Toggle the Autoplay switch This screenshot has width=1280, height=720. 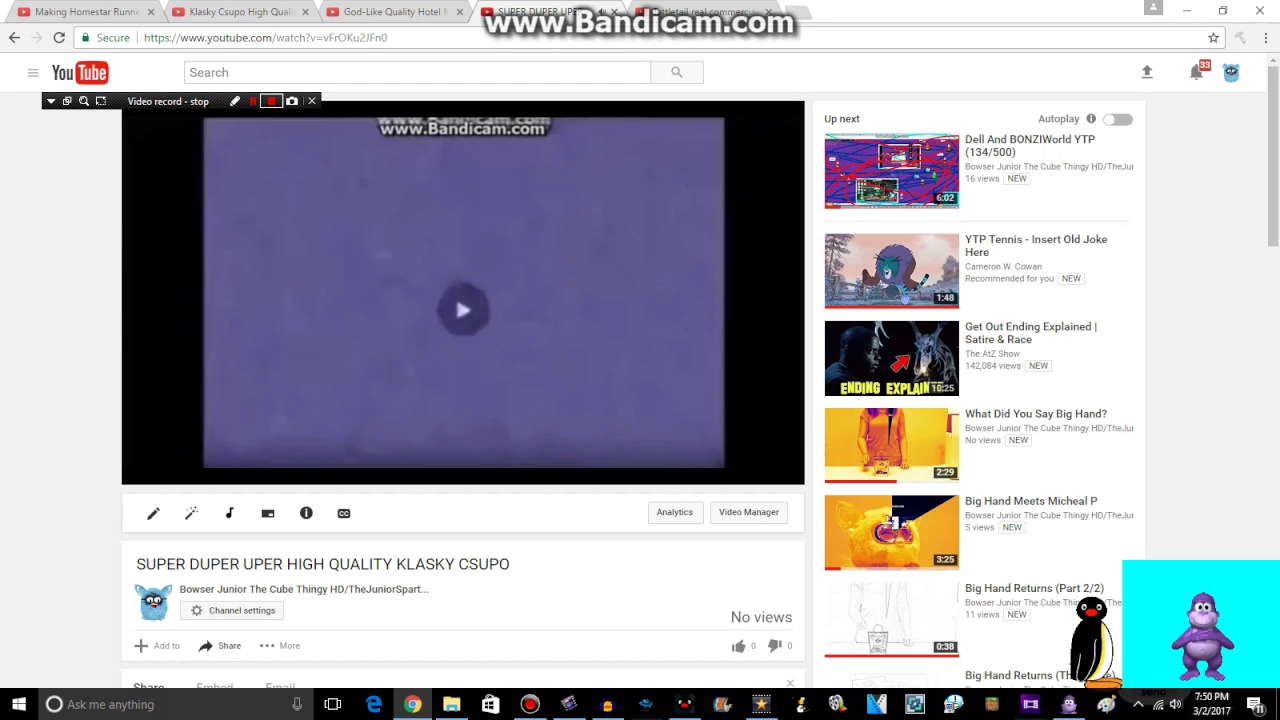point(1118,119)
